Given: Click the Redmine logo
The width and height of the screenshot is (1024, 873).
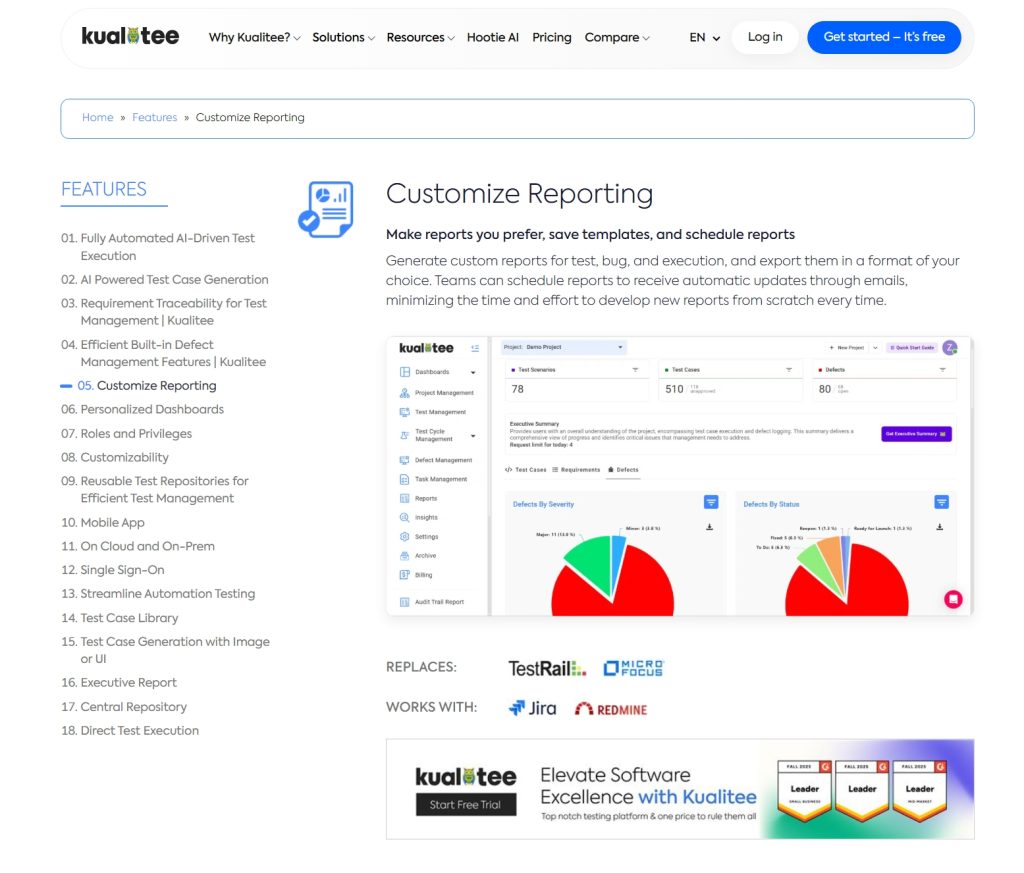Looking at the screenshot, I should pyautogui.click(x=611, y=709).
